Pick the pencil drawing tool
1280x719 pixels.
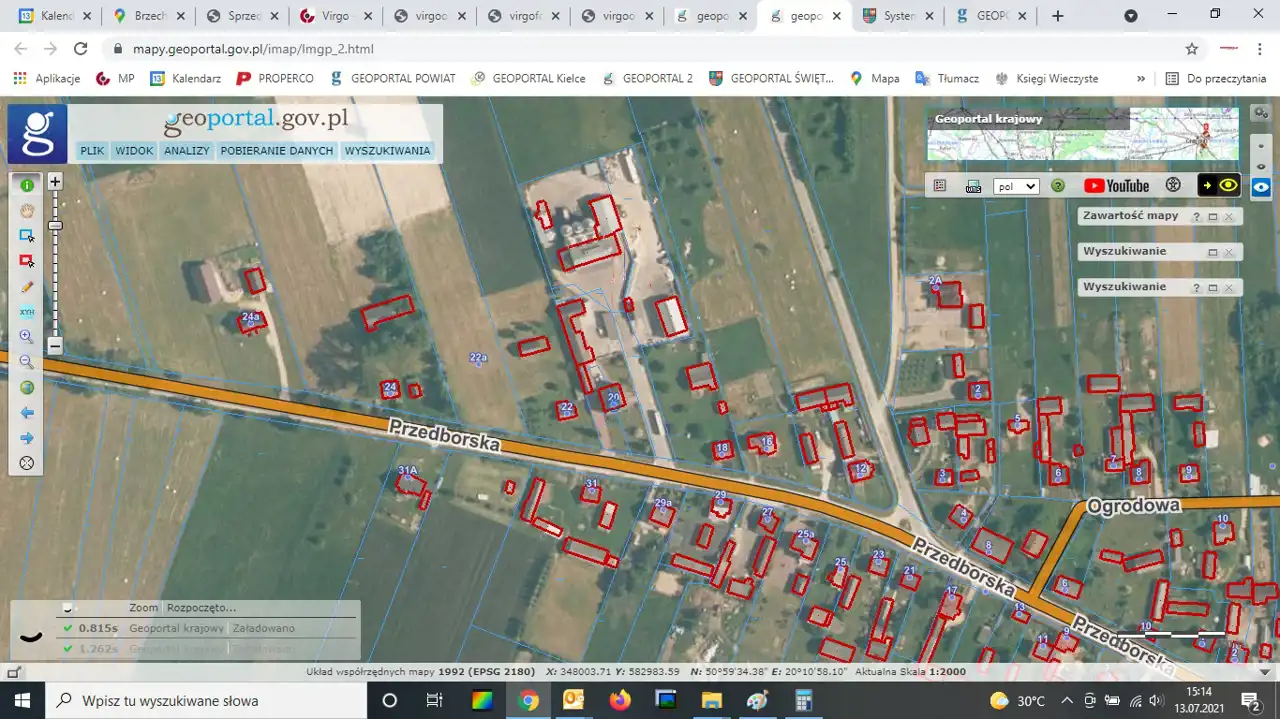pyautogui.click(x=27, y=287)
